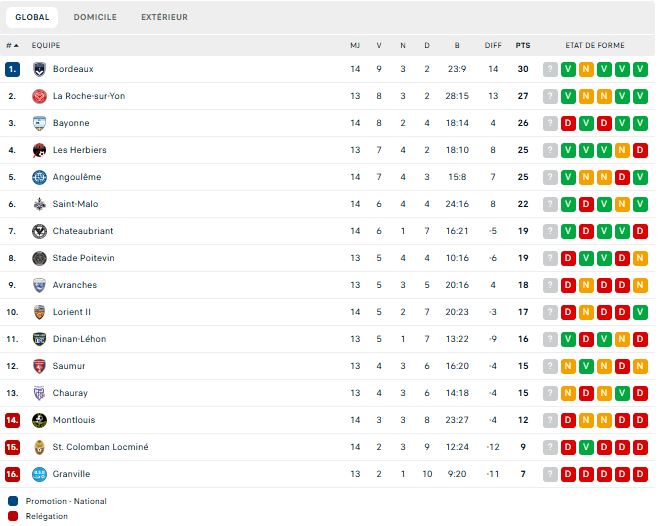Click the Montlouis team logo
Image resolution: width=662 pixels, height=526 pixels.
click(x=40, y=420)
